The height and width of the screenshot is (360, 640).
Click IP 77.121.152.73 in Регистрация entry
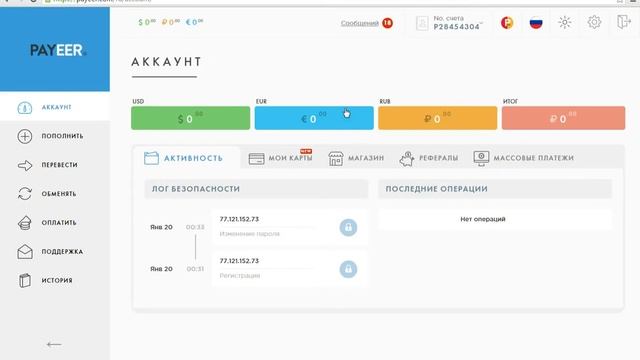[x=239, y=261]
